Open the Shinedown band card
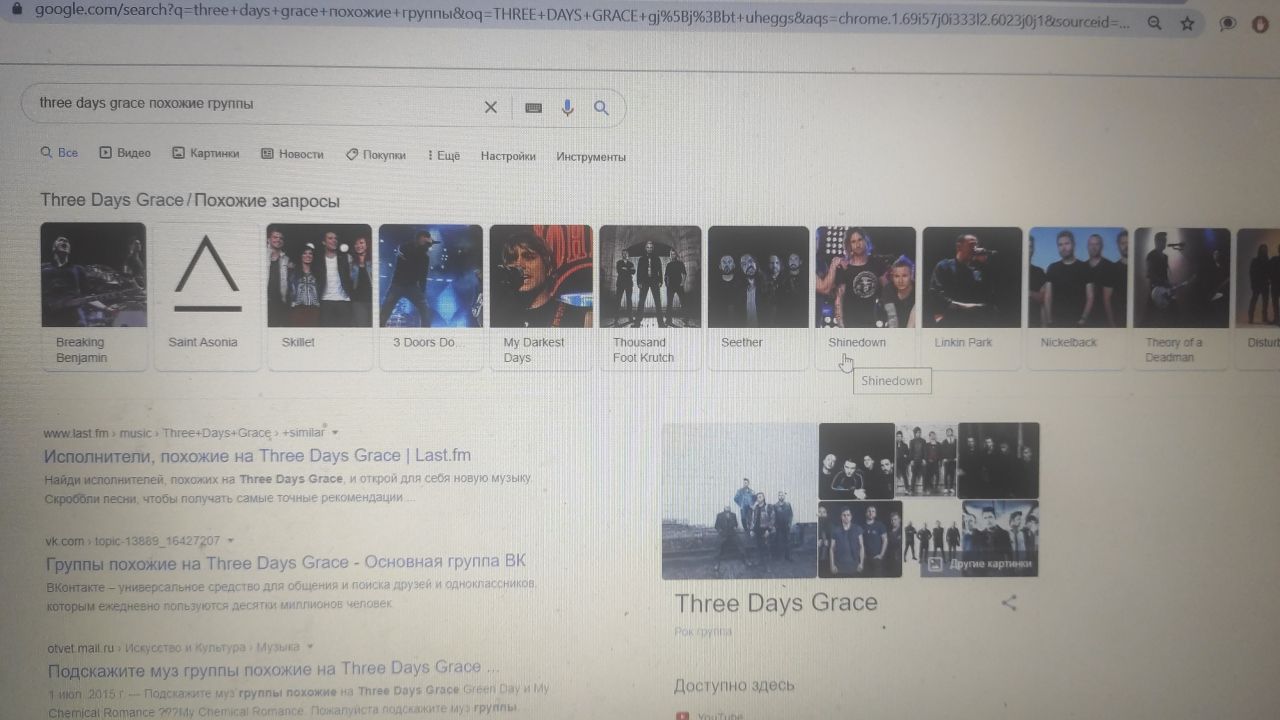This screenshot has height=720, width=1280. click(x=866, y=298)
